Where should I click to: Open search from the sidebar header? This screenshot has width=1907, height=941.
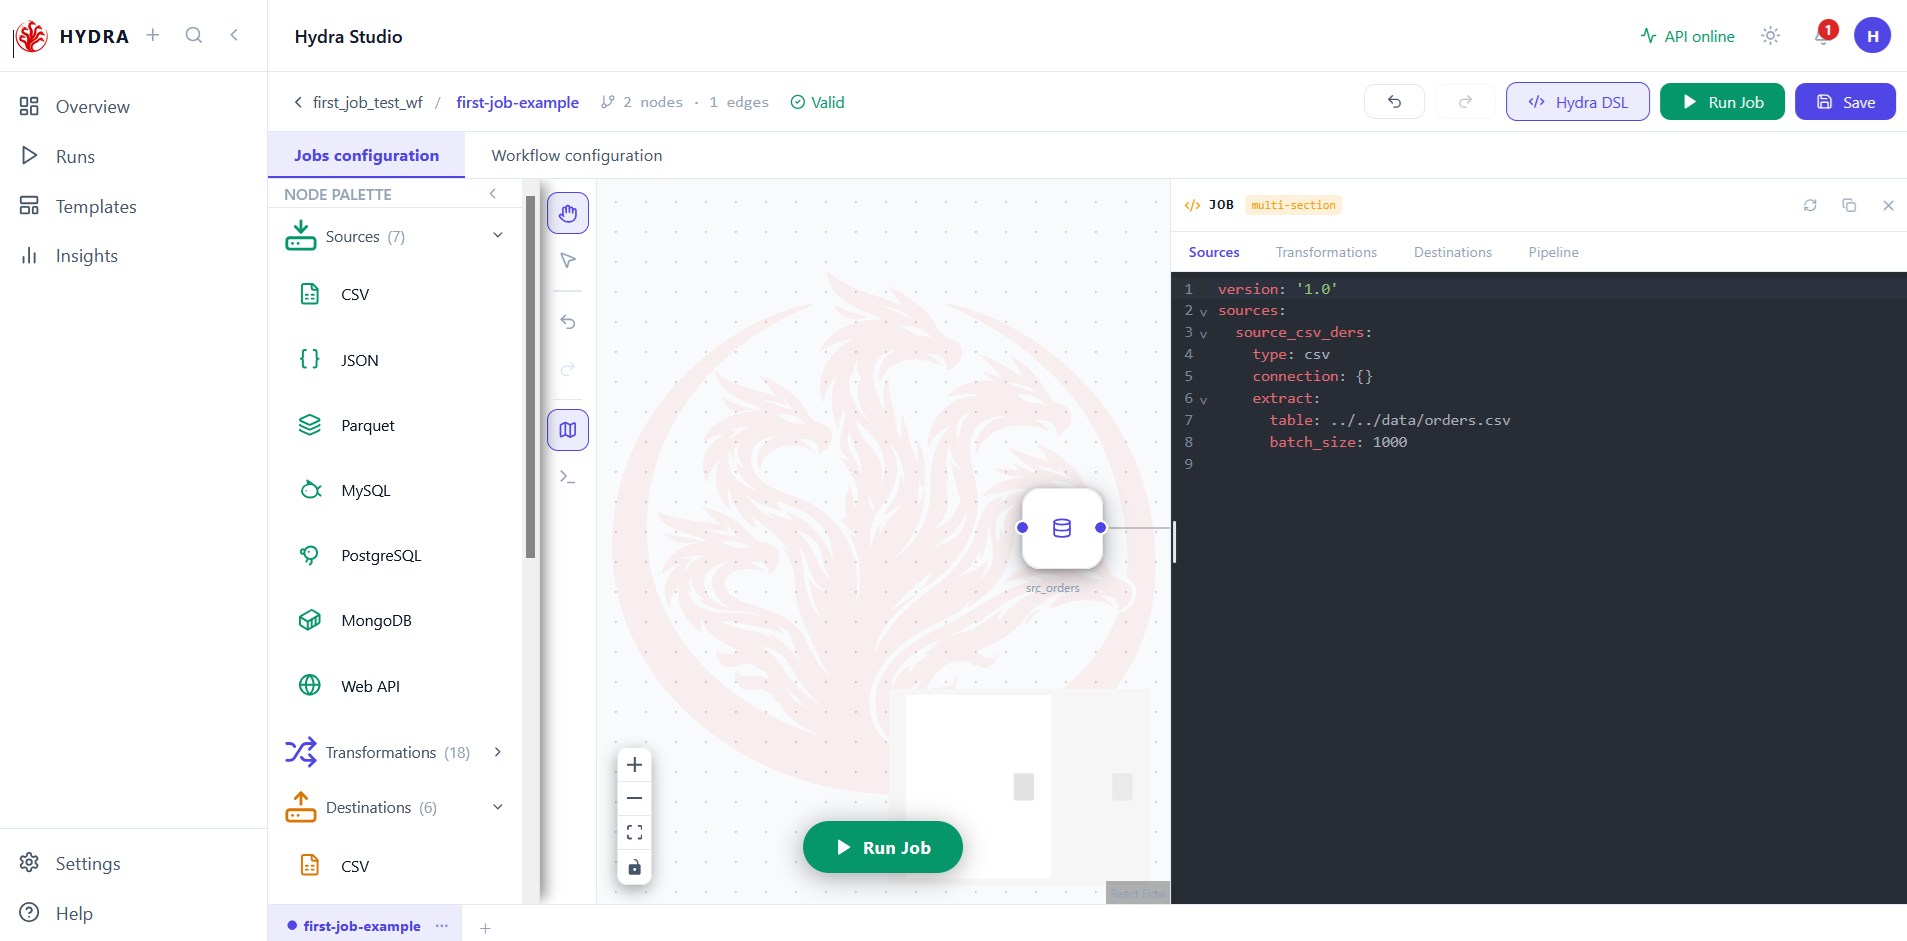(x=194, y=35)
